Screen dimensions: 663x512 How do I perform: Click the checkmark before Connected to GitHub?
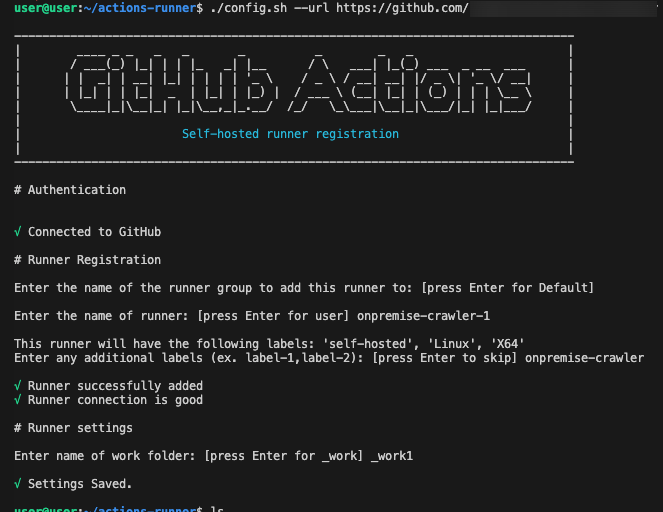coord(19,232)
